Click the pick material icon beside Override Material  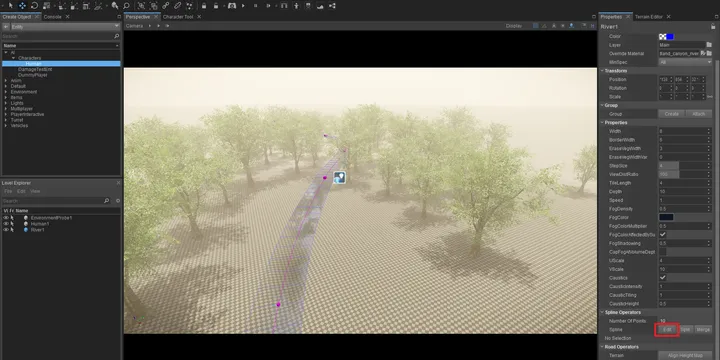coord(703,53)
